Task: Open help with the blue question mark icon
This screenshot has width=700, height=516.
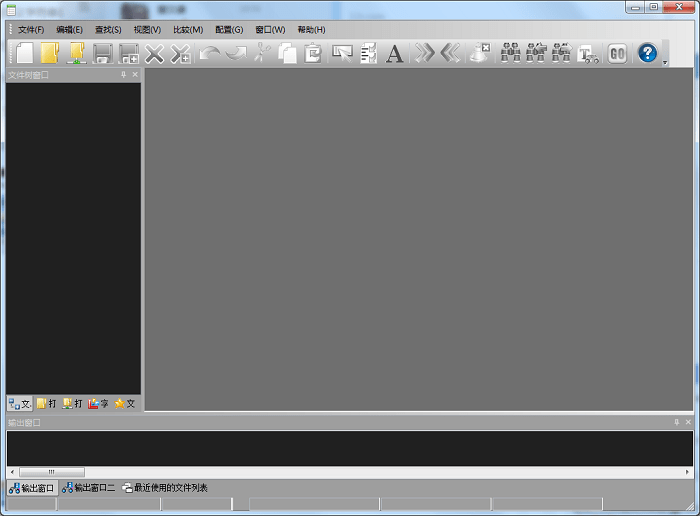Action: pos(647,53)
